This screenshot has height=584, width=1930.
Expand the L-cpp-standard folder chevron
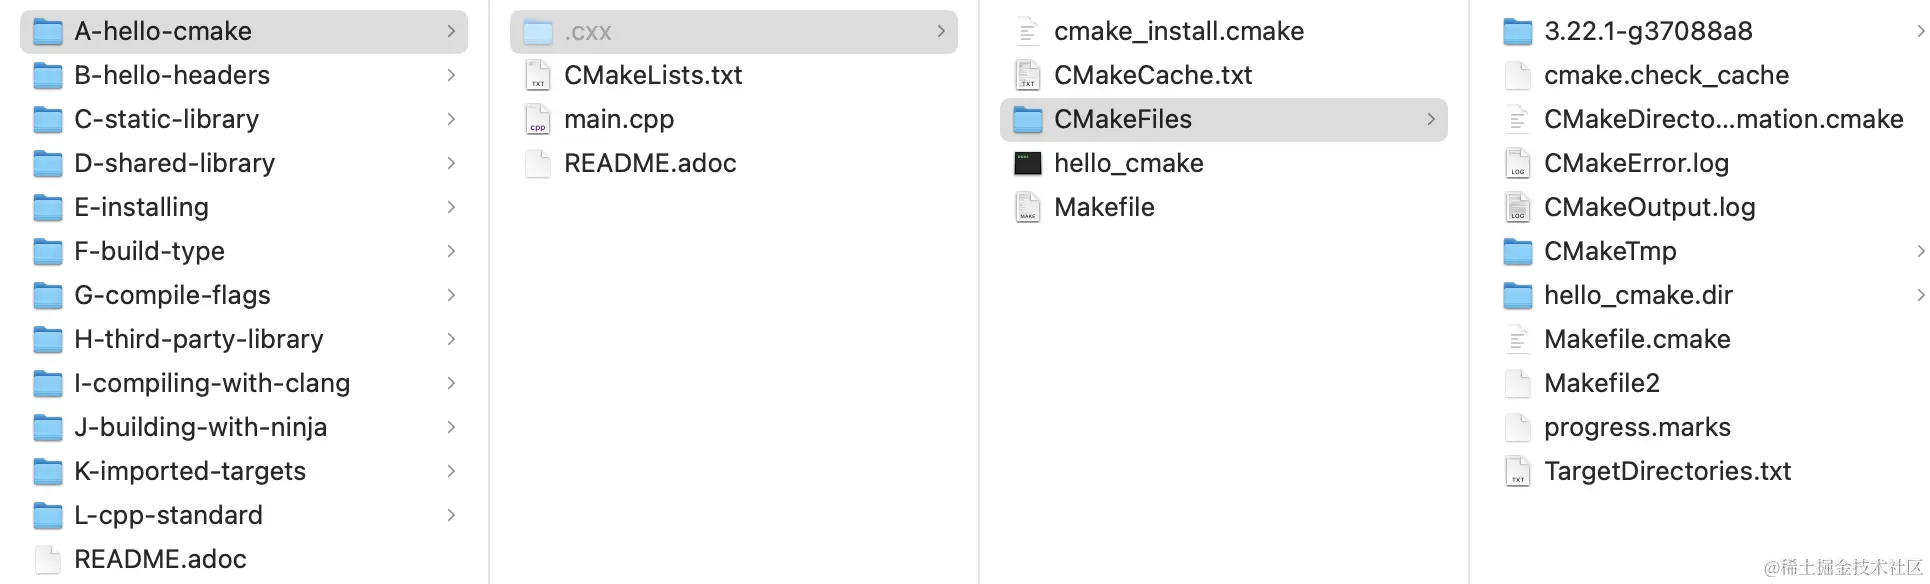(x=451, y=515)
